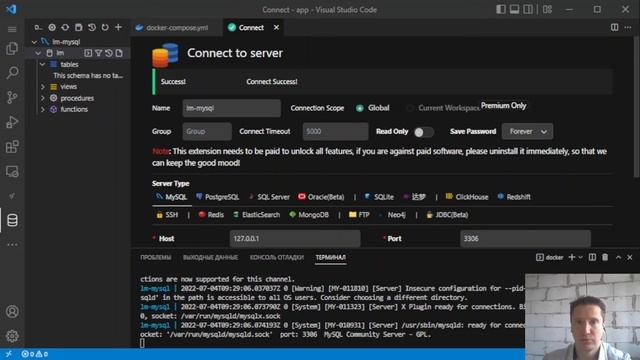Open the Save Password Forever dropdown

(x=527, y=131)
